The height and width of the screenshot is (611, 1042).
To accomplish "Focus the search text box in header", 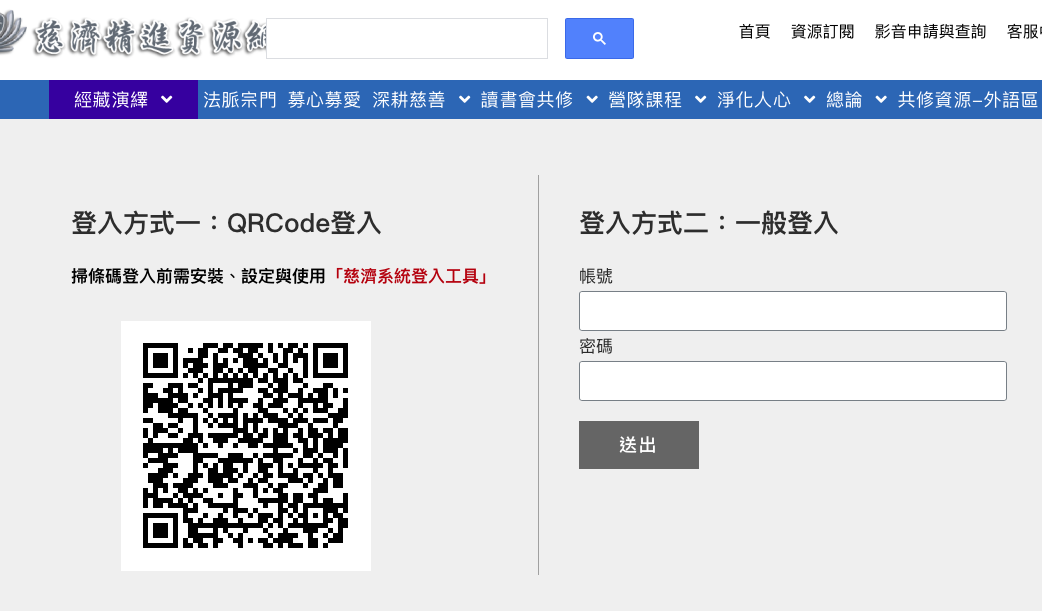I will pyautogui.click(x=407, y=39).
